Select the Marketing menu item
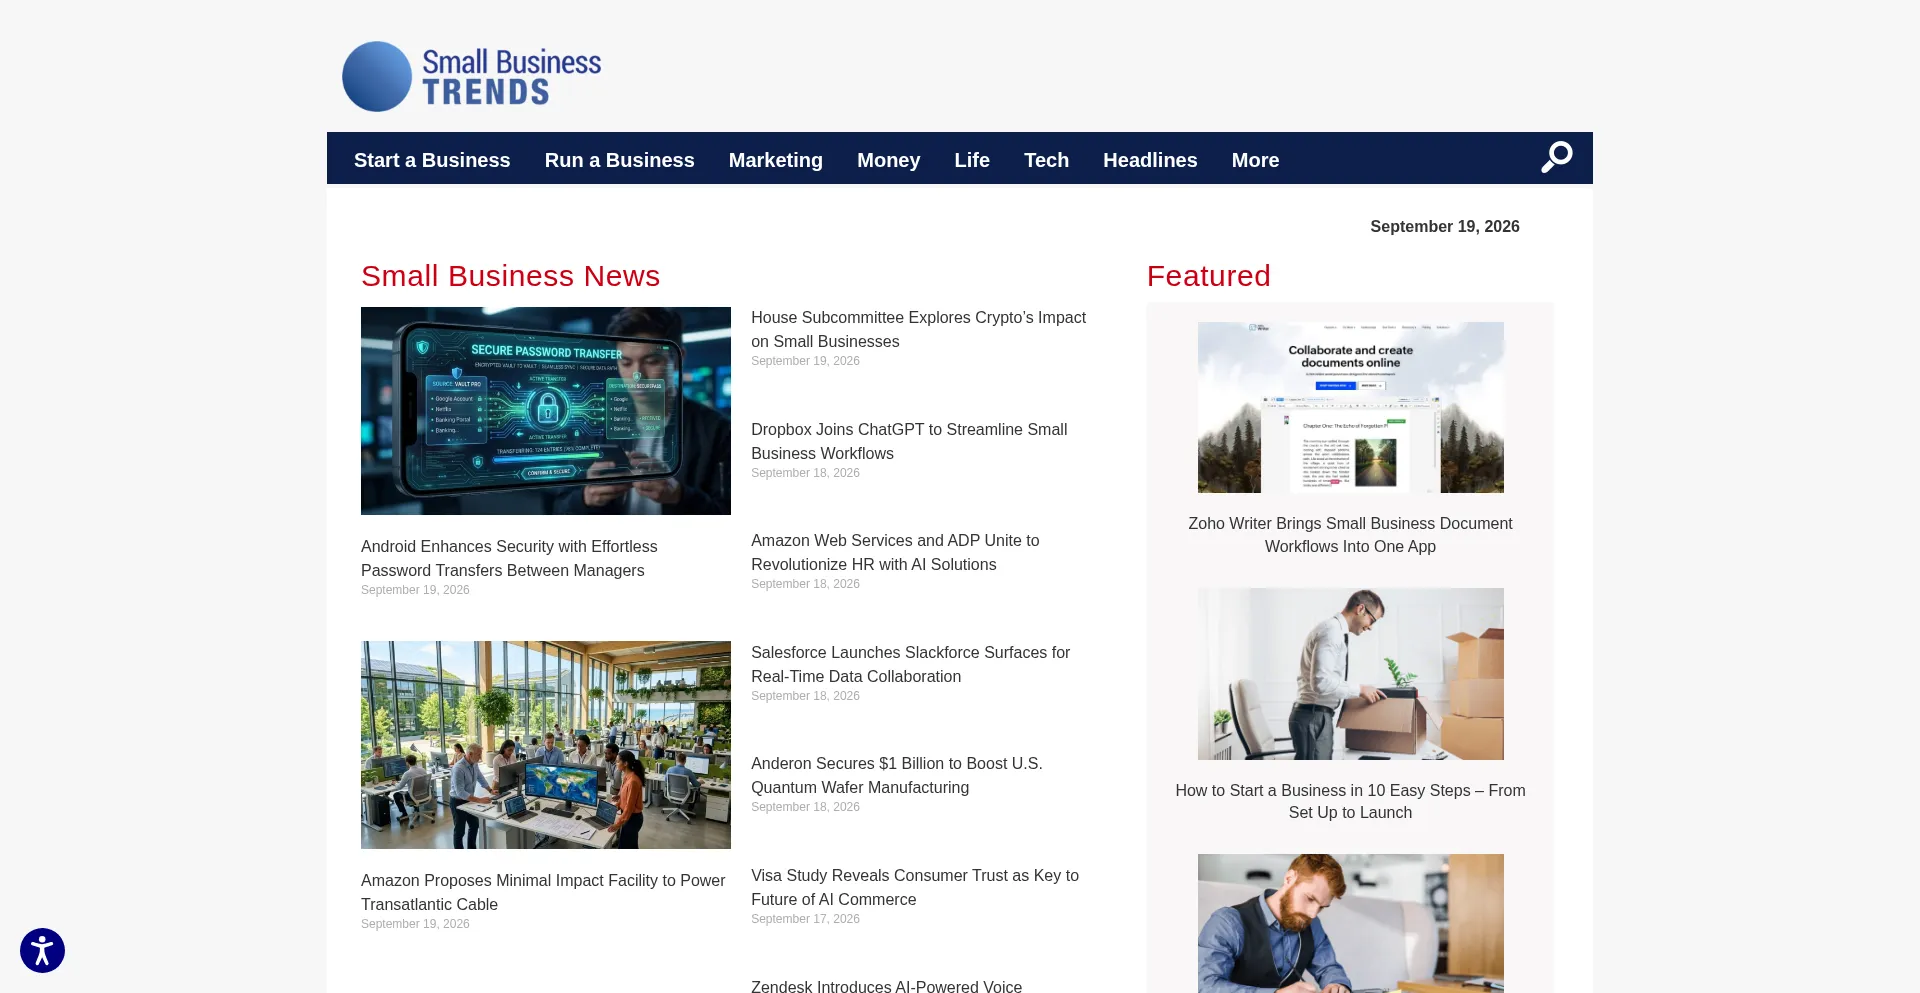The height and width of the screenshot is (993, 1920). click(775, 160)
